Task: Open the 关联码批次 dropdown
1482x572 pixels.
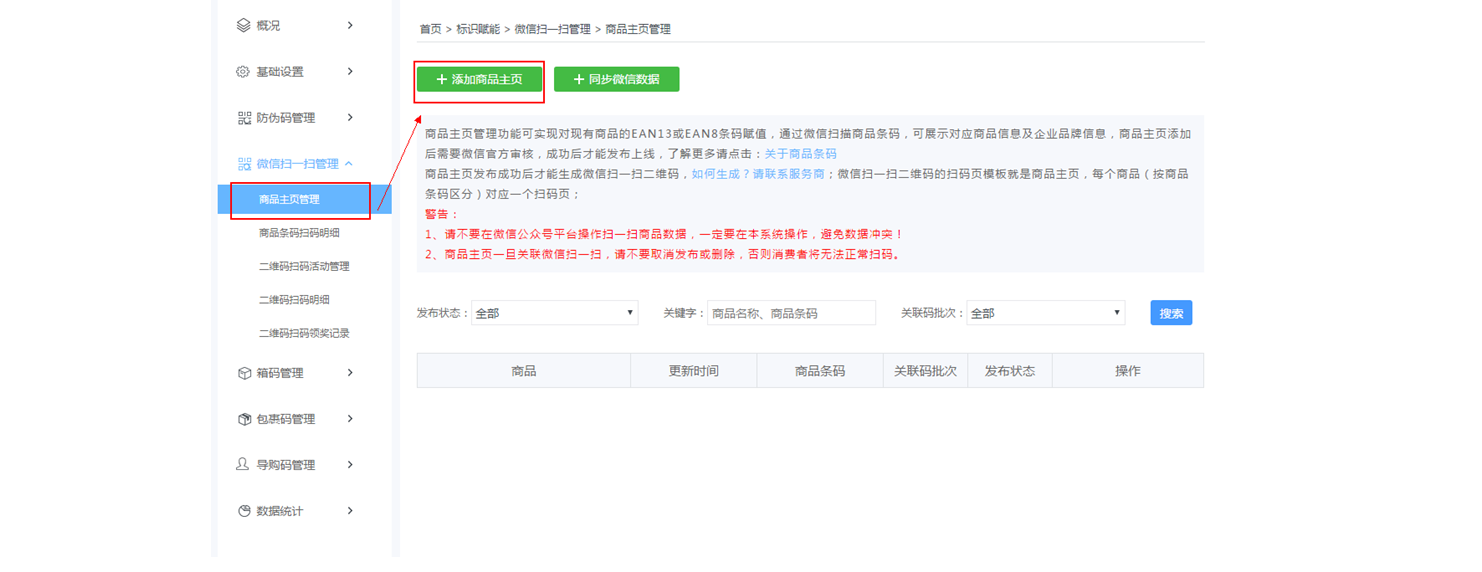Action: 1045,313
